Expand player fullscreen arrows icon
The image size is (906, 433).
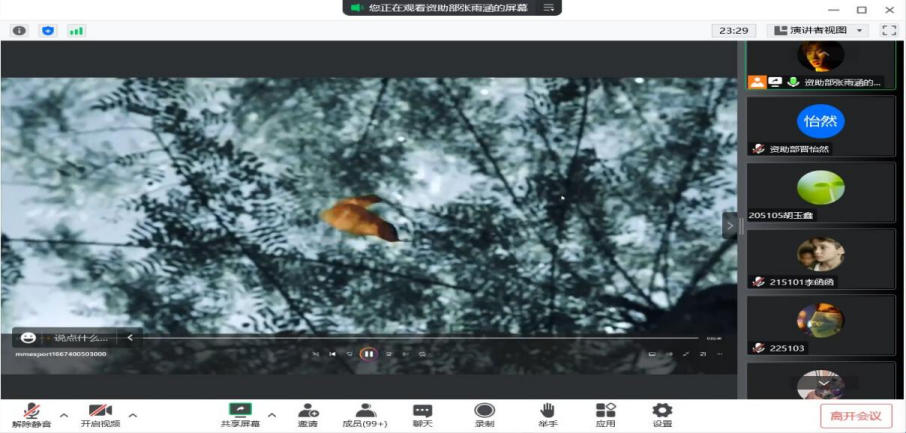(x=686, y=354)
